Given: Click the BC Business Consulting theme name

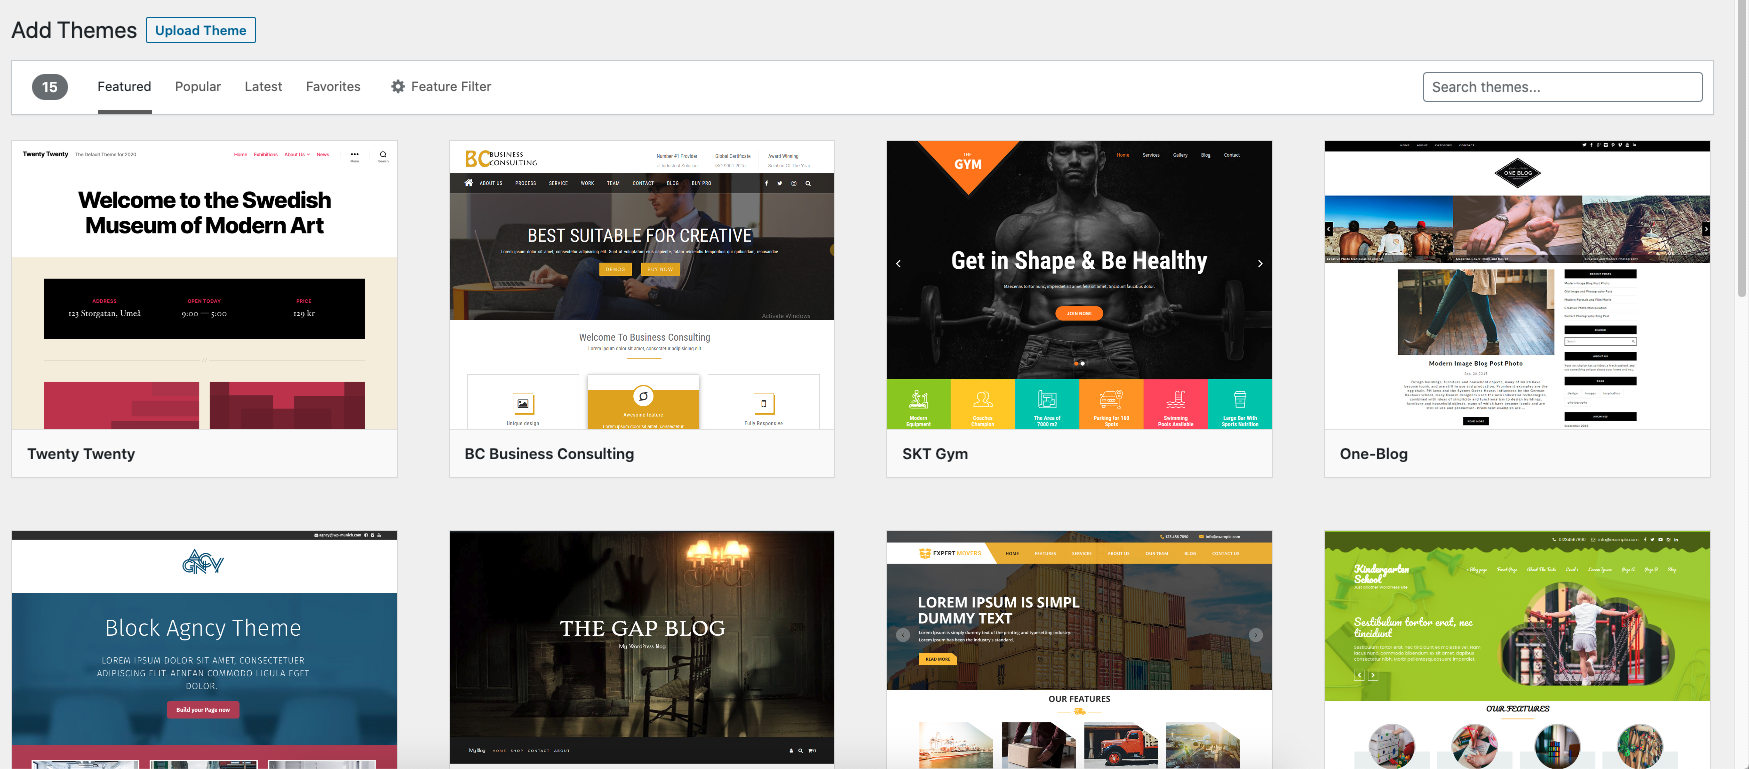Looking at the screenshot, I should [549, 454].
